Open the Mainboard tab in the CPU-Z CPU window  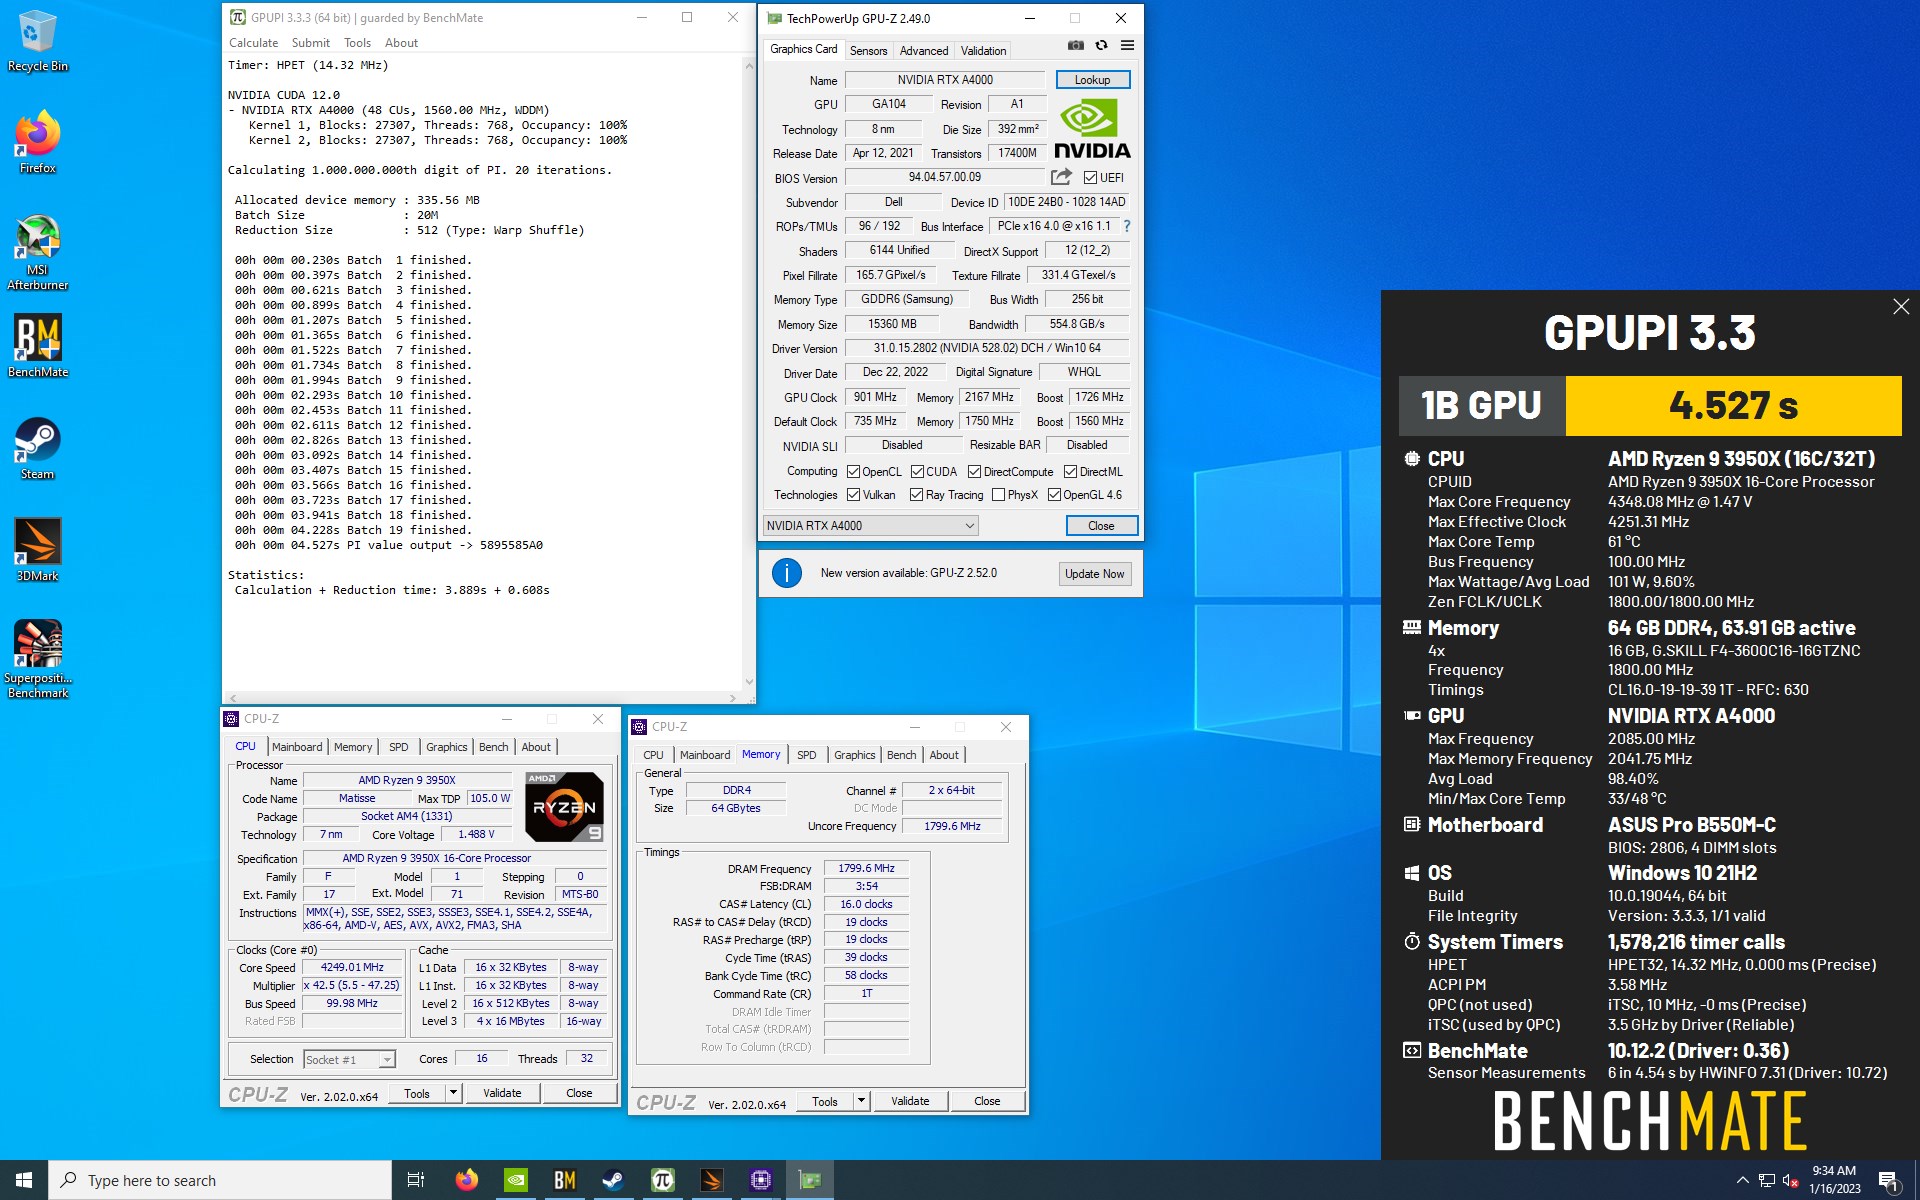[x=297, y=747]
